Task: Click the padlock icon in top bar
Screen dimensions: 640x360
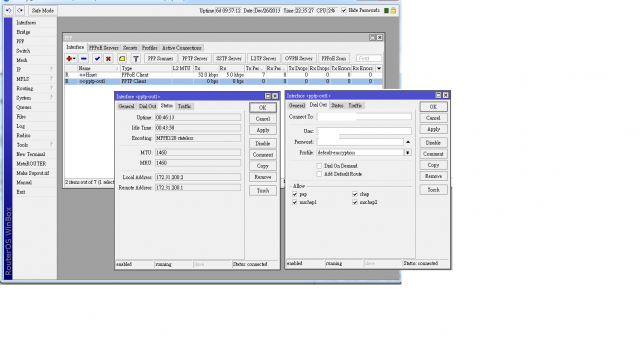Action: pos(393,11)
